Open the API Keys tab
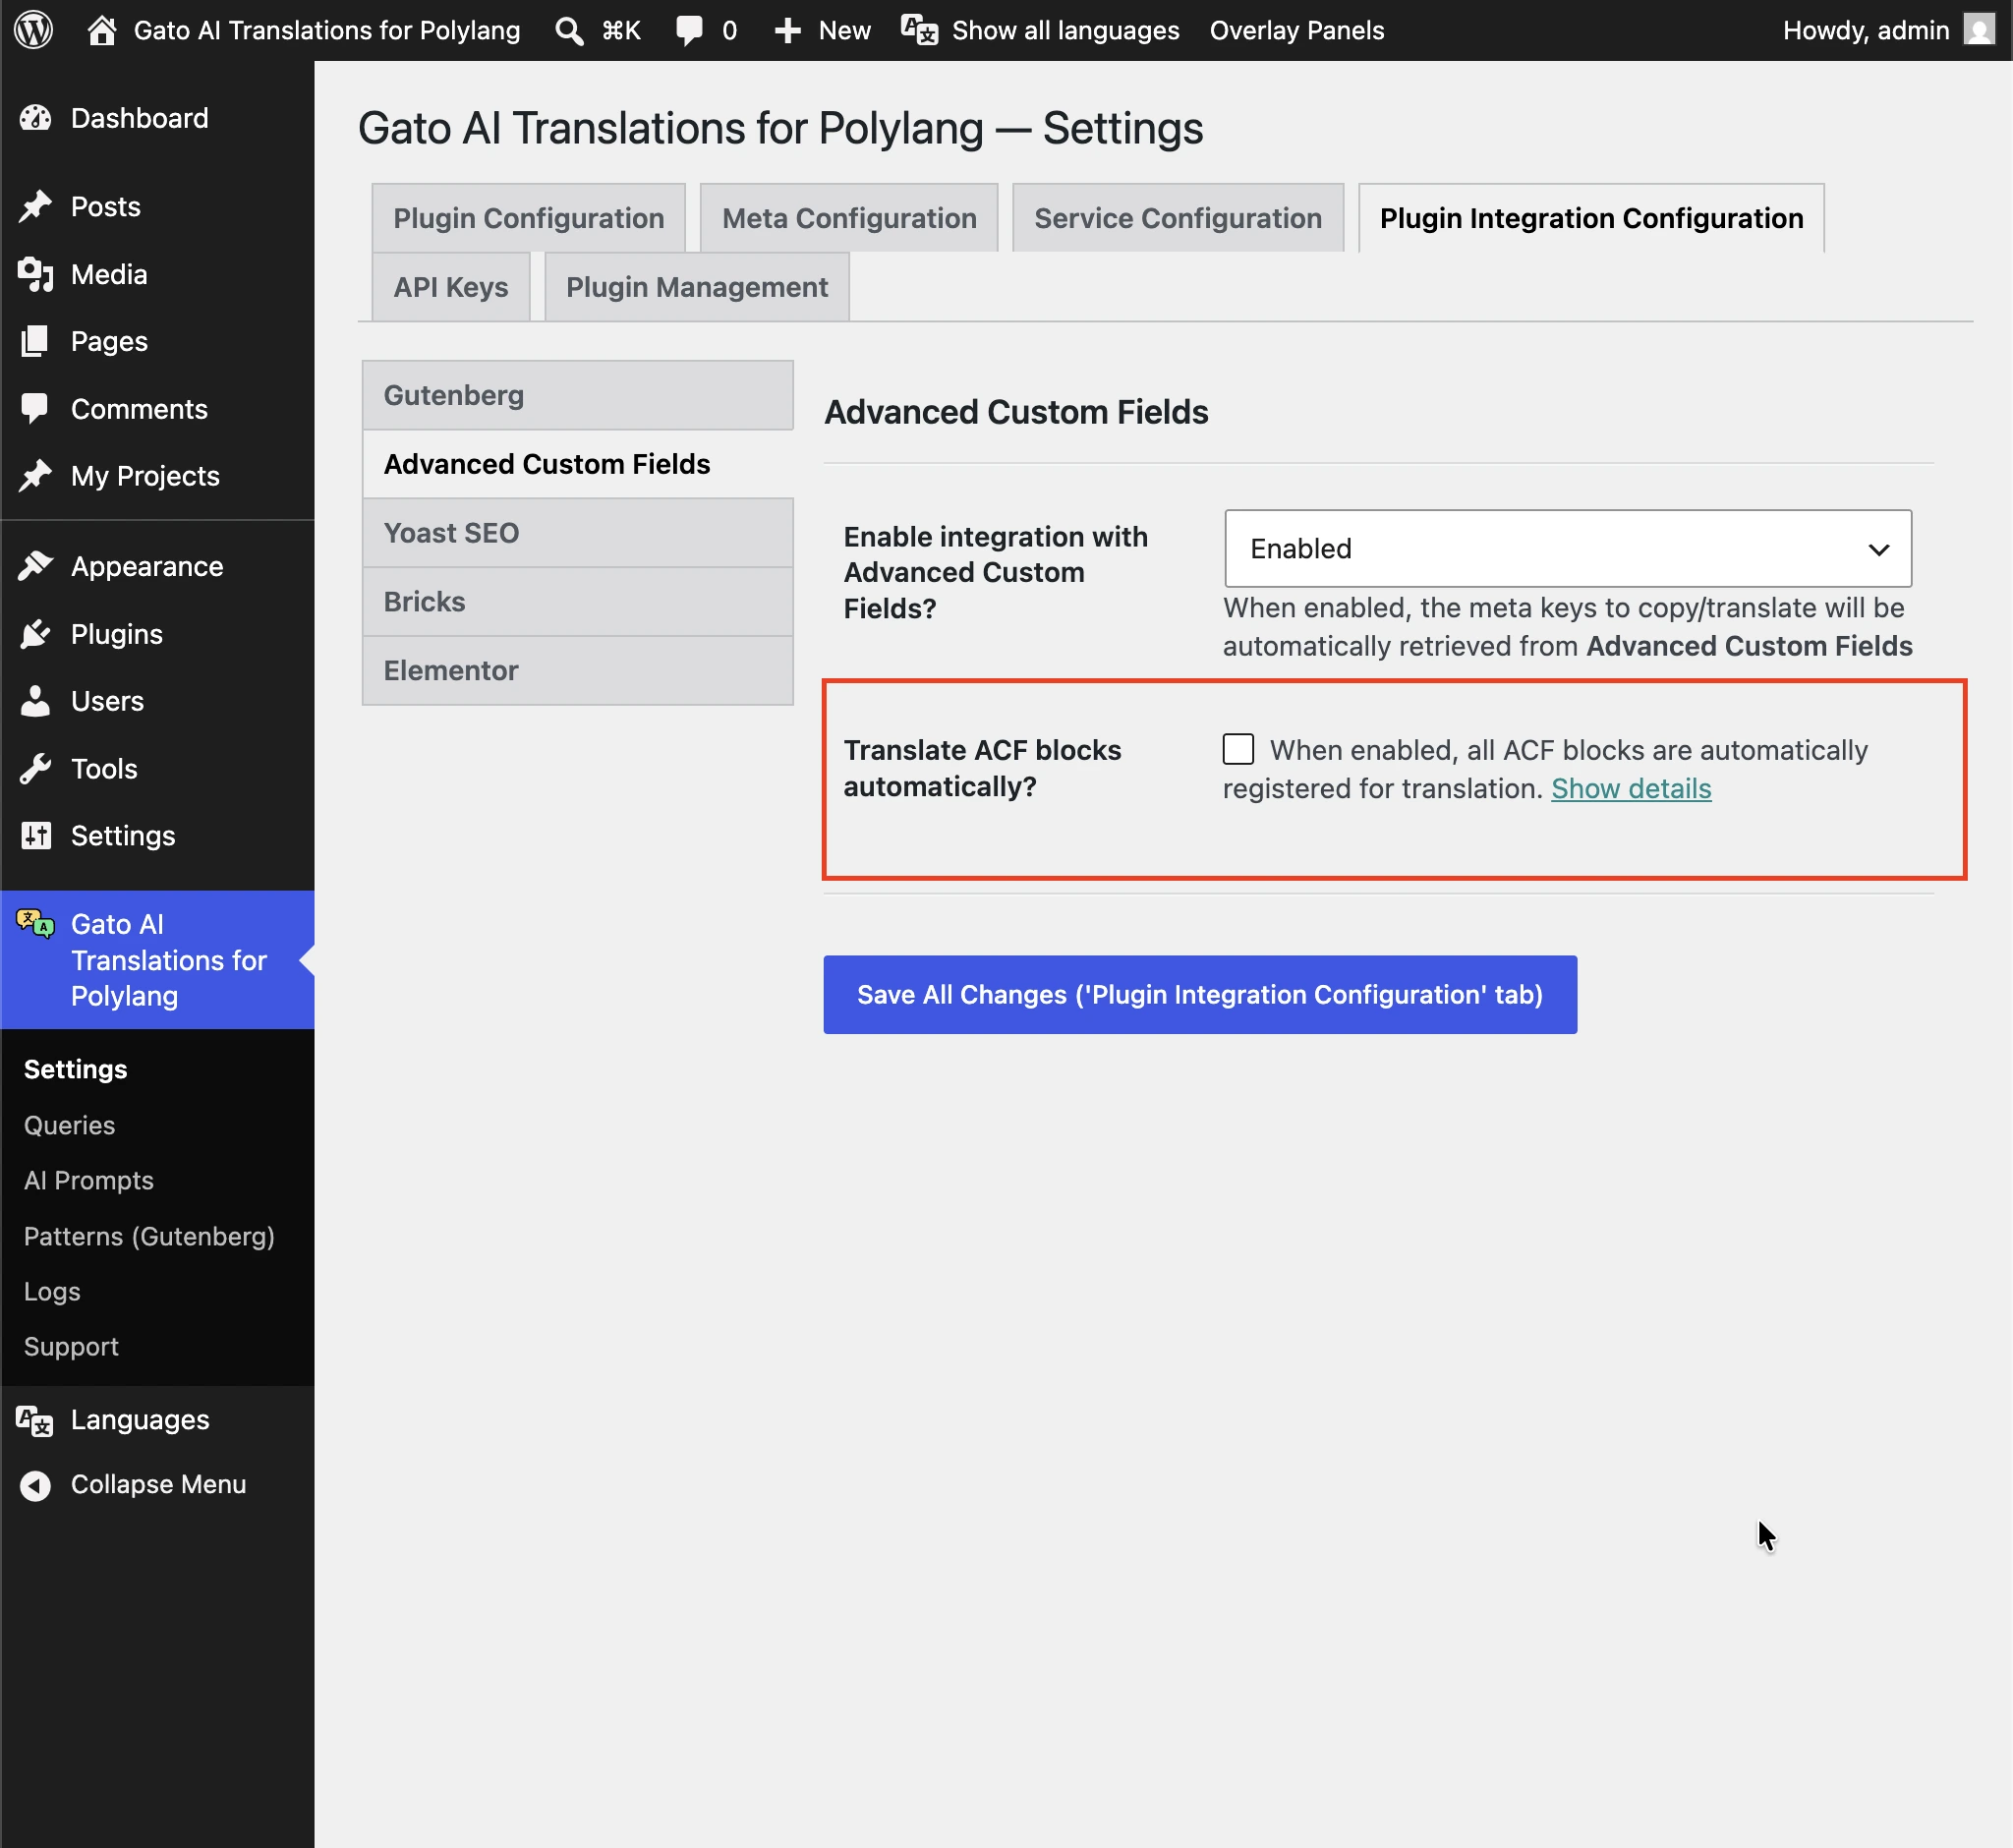 (x=451, y=287)
